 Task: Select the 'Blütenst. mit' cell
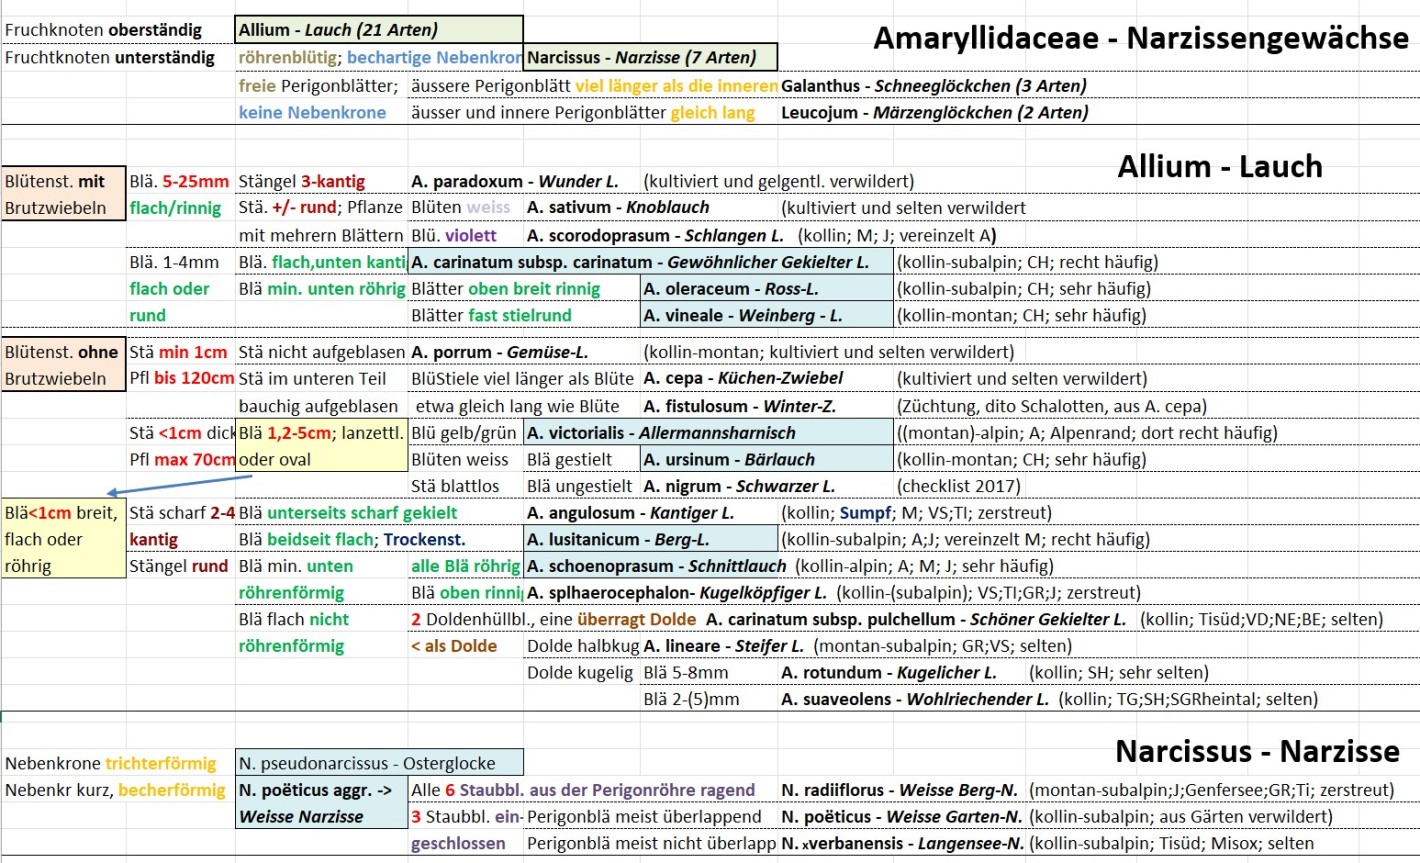pyautogui.click(x=64, y=181)
